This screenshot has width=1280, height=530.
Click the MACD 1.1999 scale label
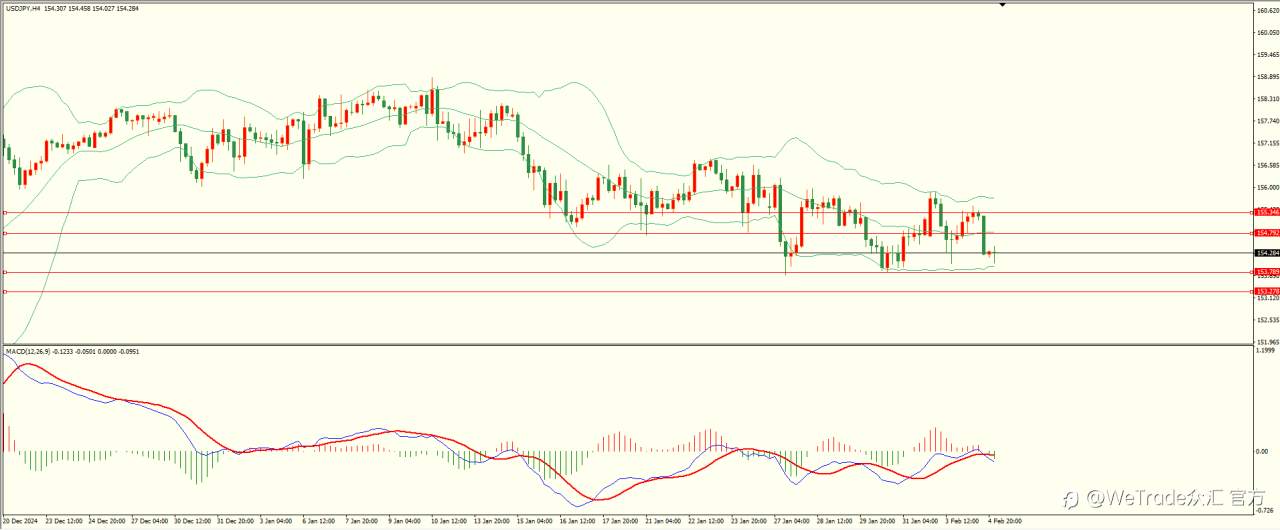1268,351
